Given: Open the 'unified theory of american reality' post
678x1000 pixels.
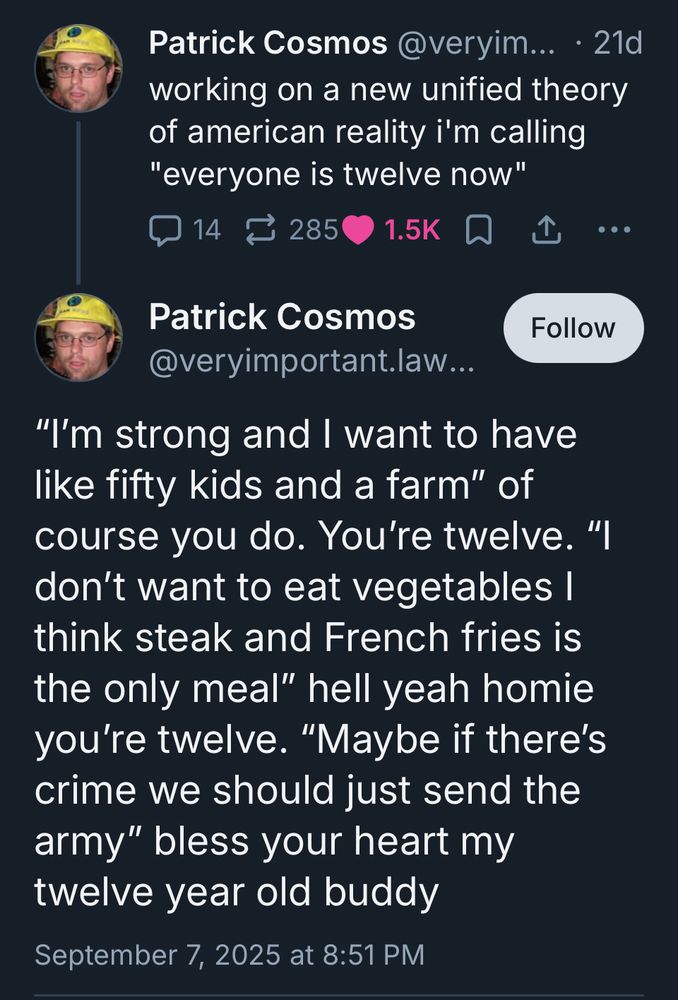Looking at the screenshot, I should point(387,132).
